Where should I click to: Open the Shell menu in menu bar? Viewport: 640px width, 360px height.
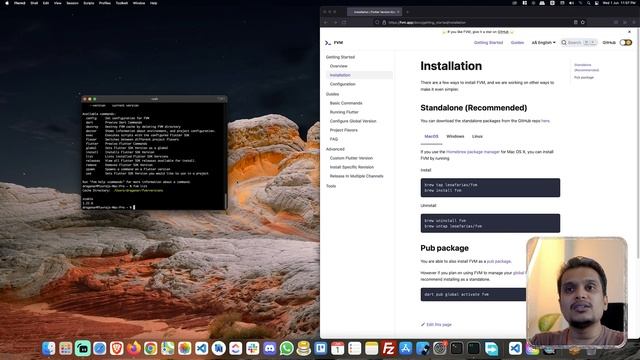point(34,3)
